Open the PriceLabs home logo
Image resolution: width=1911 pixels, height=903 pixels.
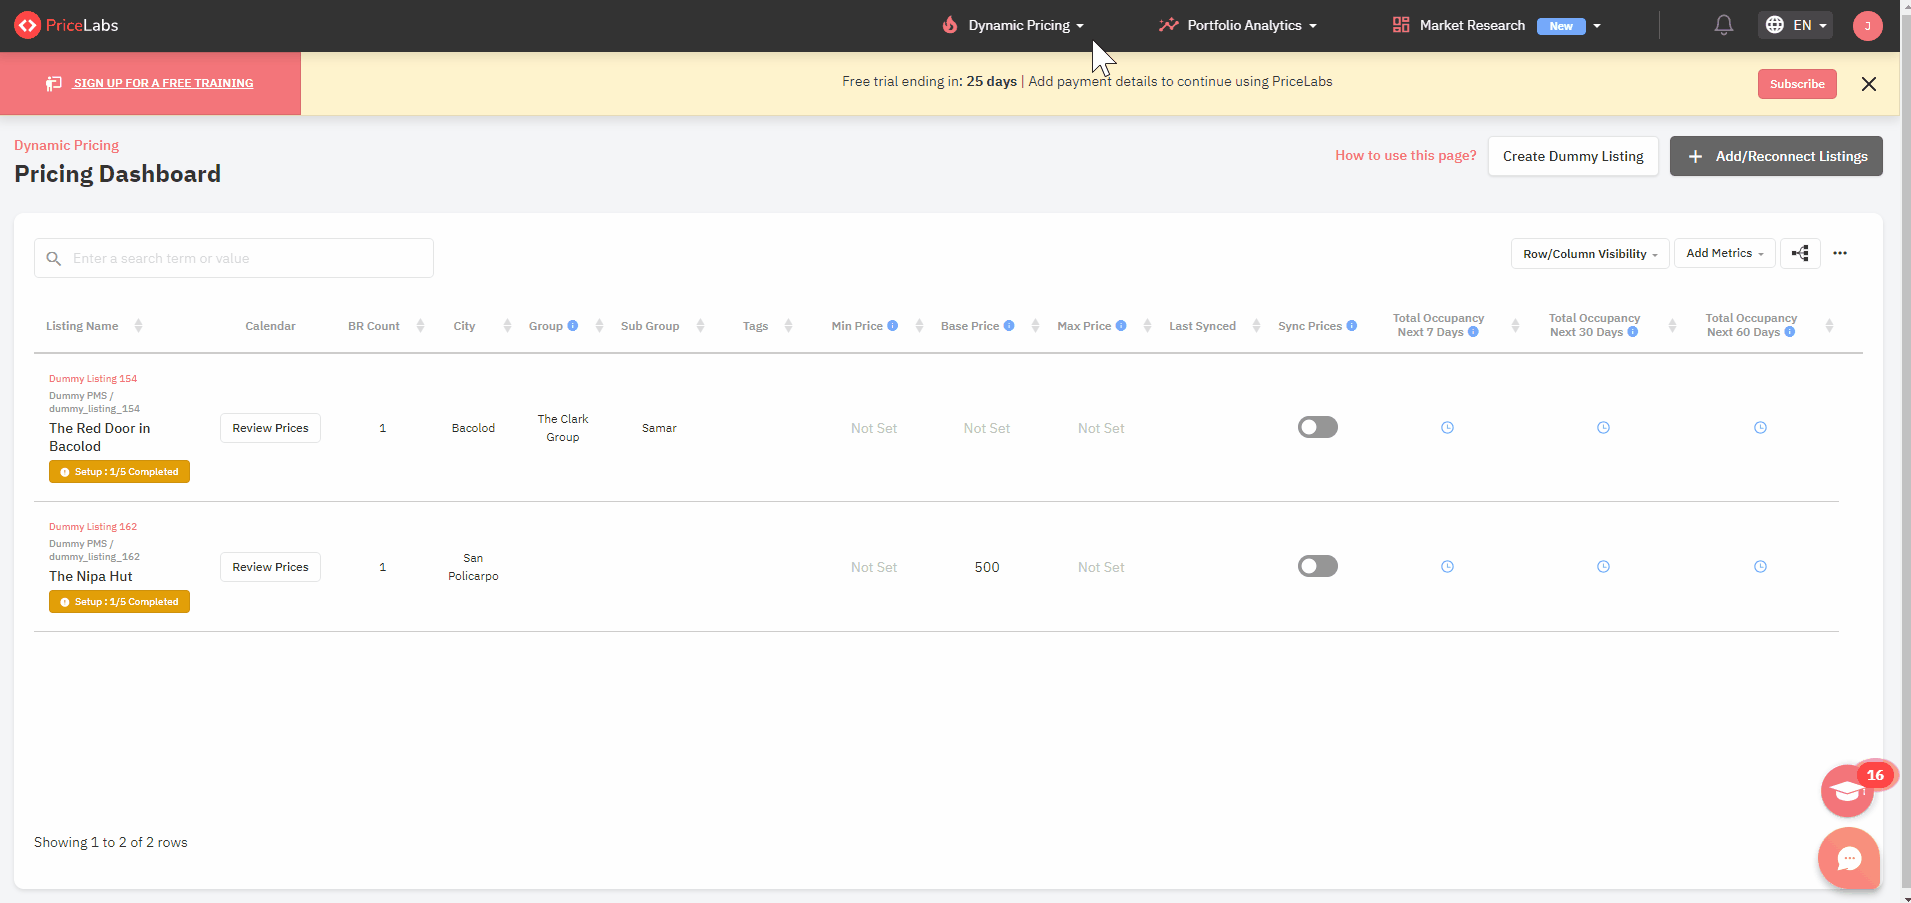(66, 25)
